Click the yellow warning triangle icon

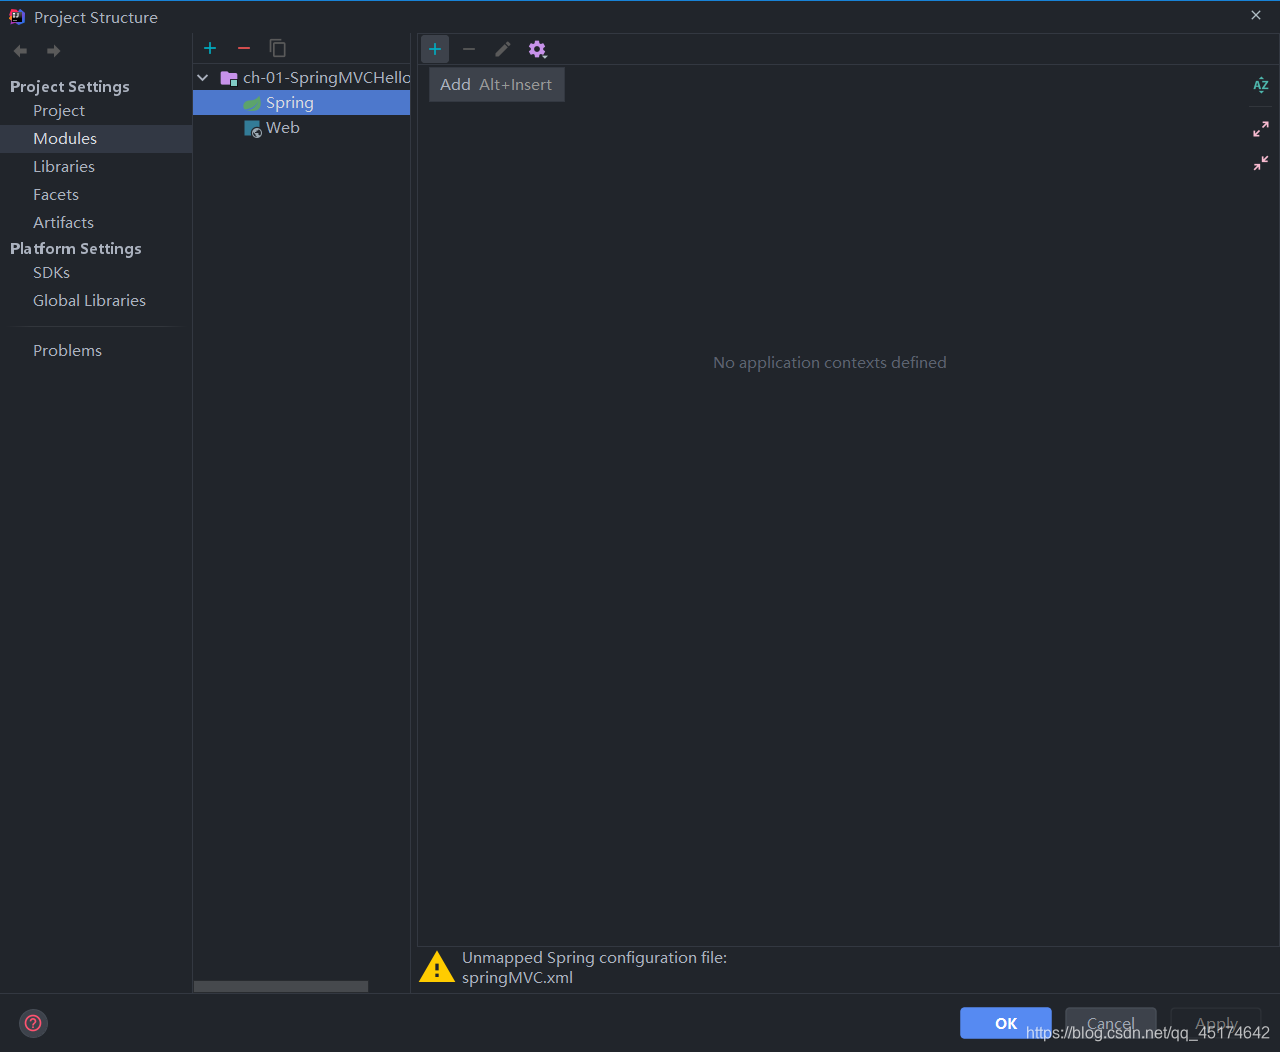437,967
